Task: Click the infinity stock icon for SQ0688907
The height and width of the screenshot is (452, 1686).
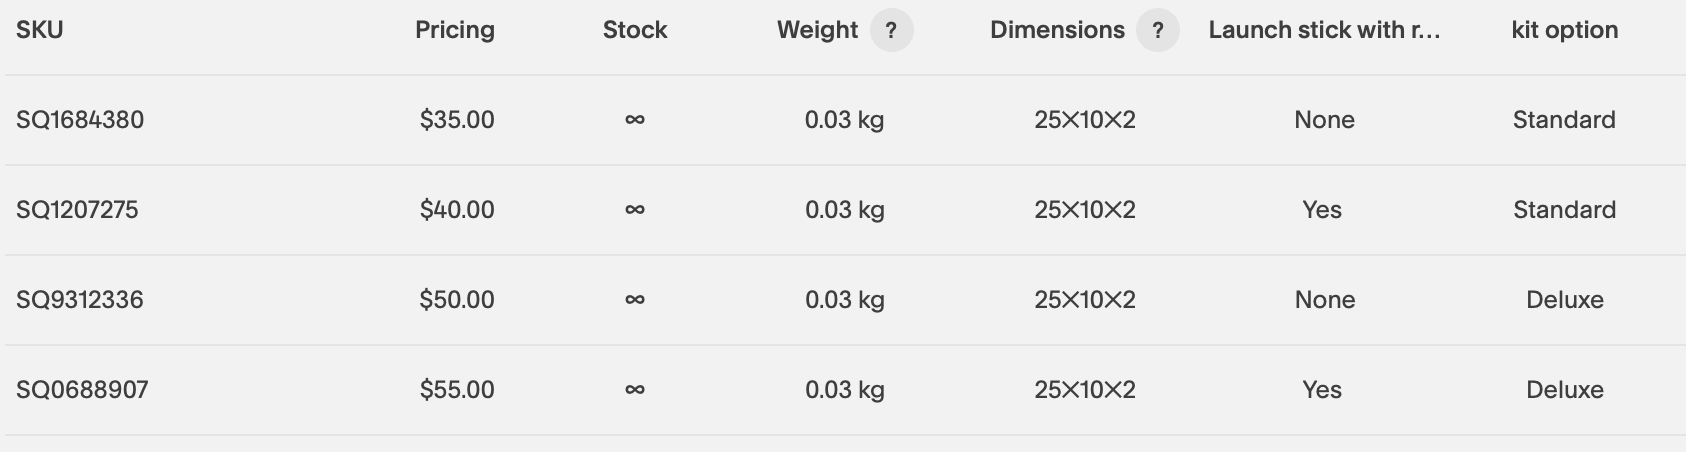Action: pos(634,390)
